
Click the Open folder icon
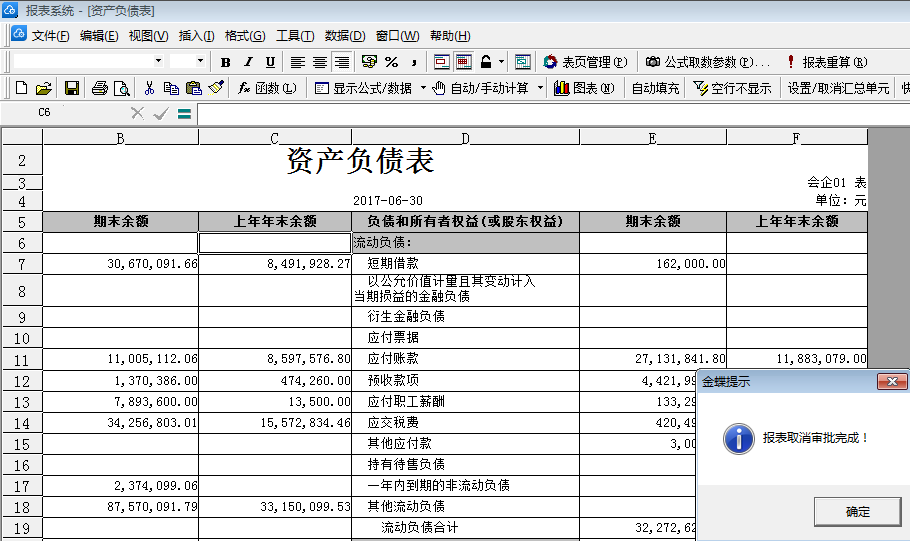pos(44,88)
